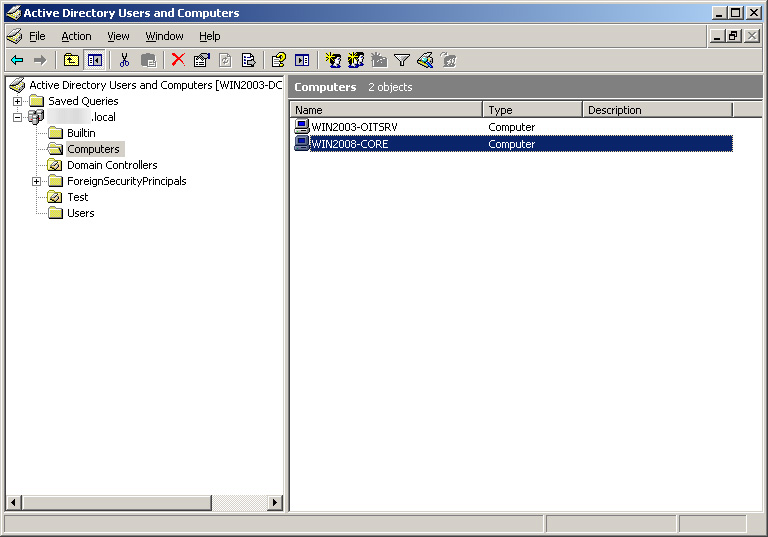Click the greyed Copy toolbar icon

pos(148,60)
